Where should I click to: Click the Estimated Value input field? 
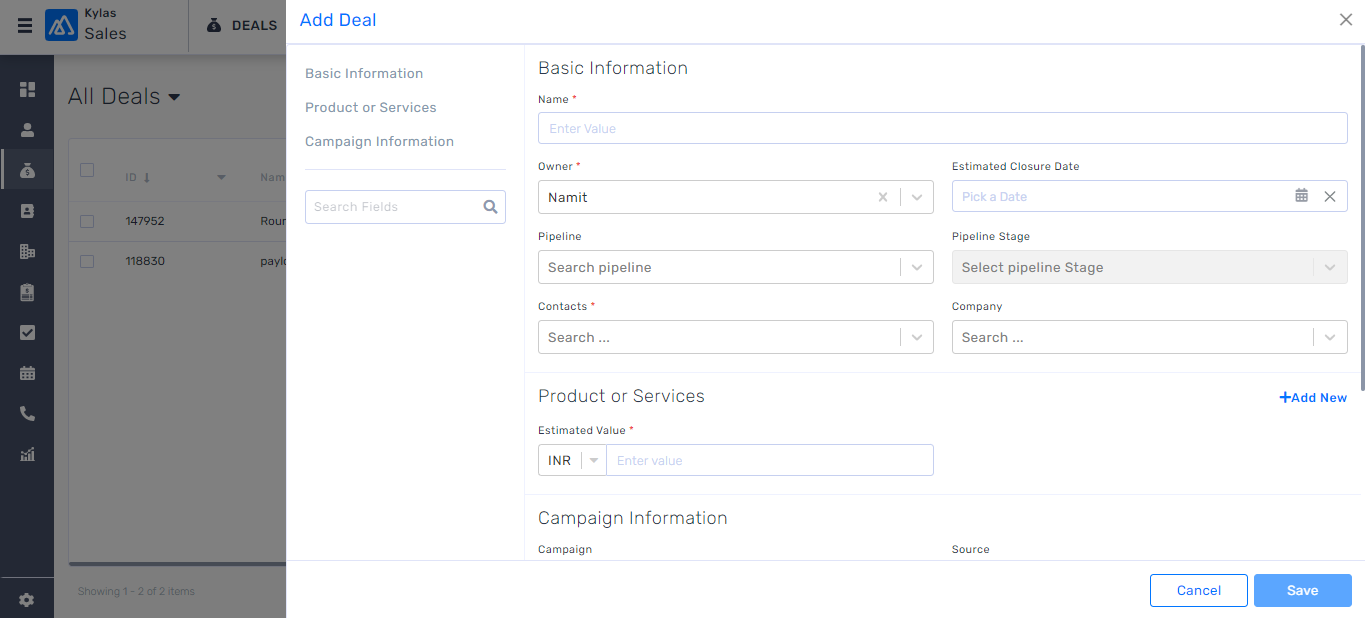[x=769, y=460]
